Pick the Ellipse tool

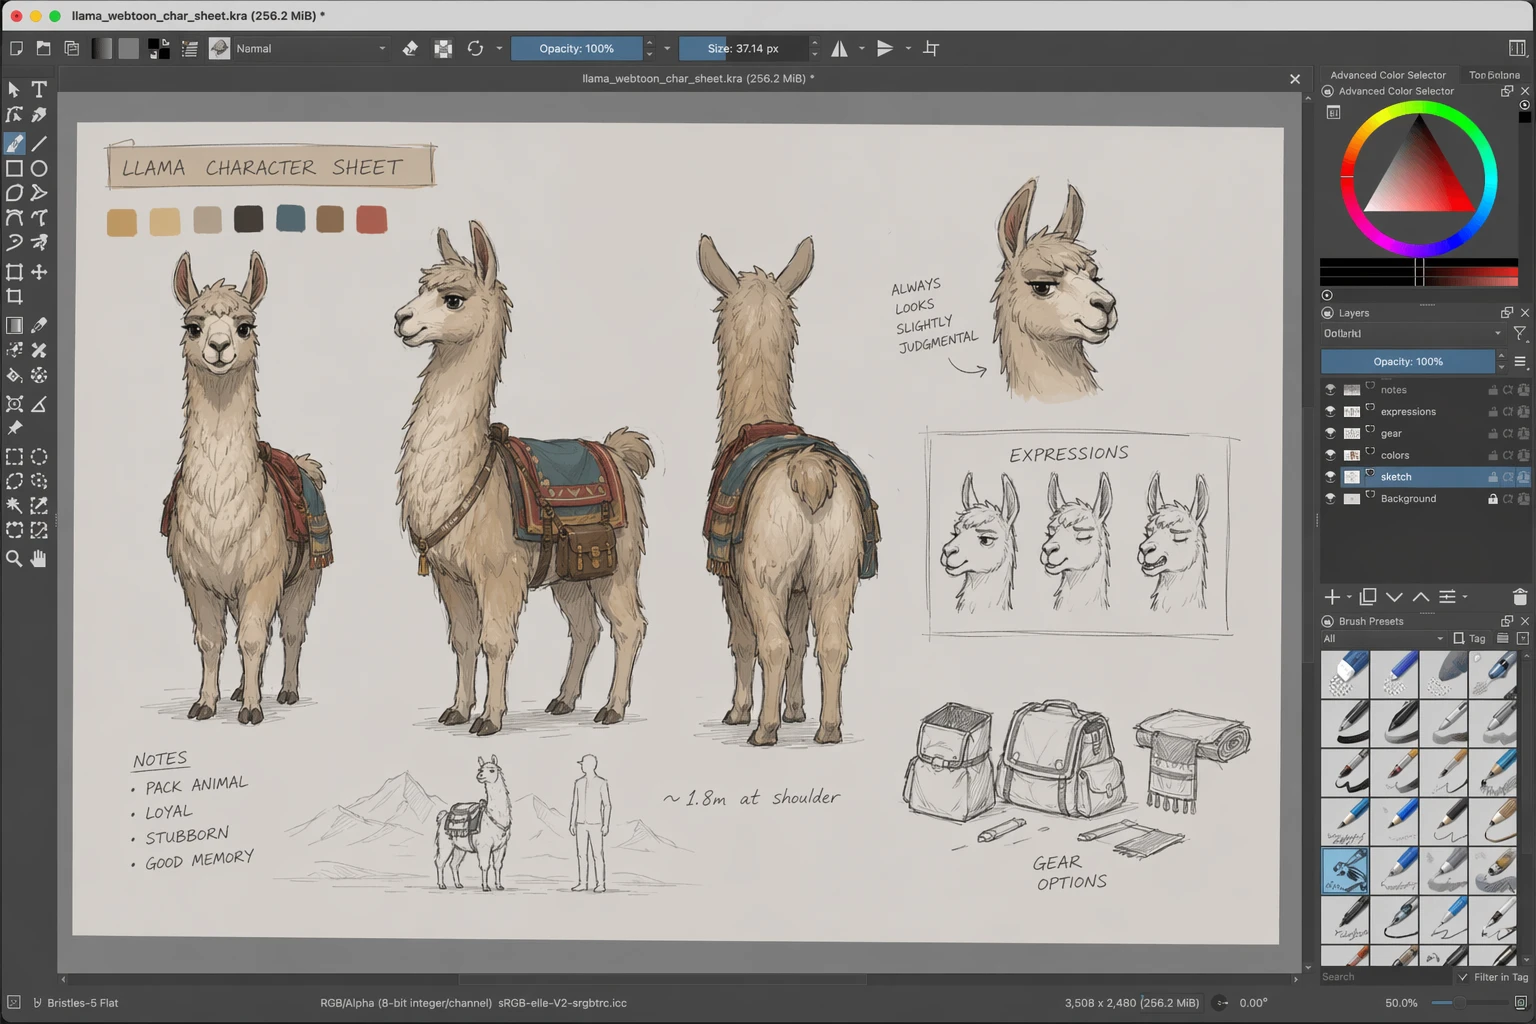(39, 169)
